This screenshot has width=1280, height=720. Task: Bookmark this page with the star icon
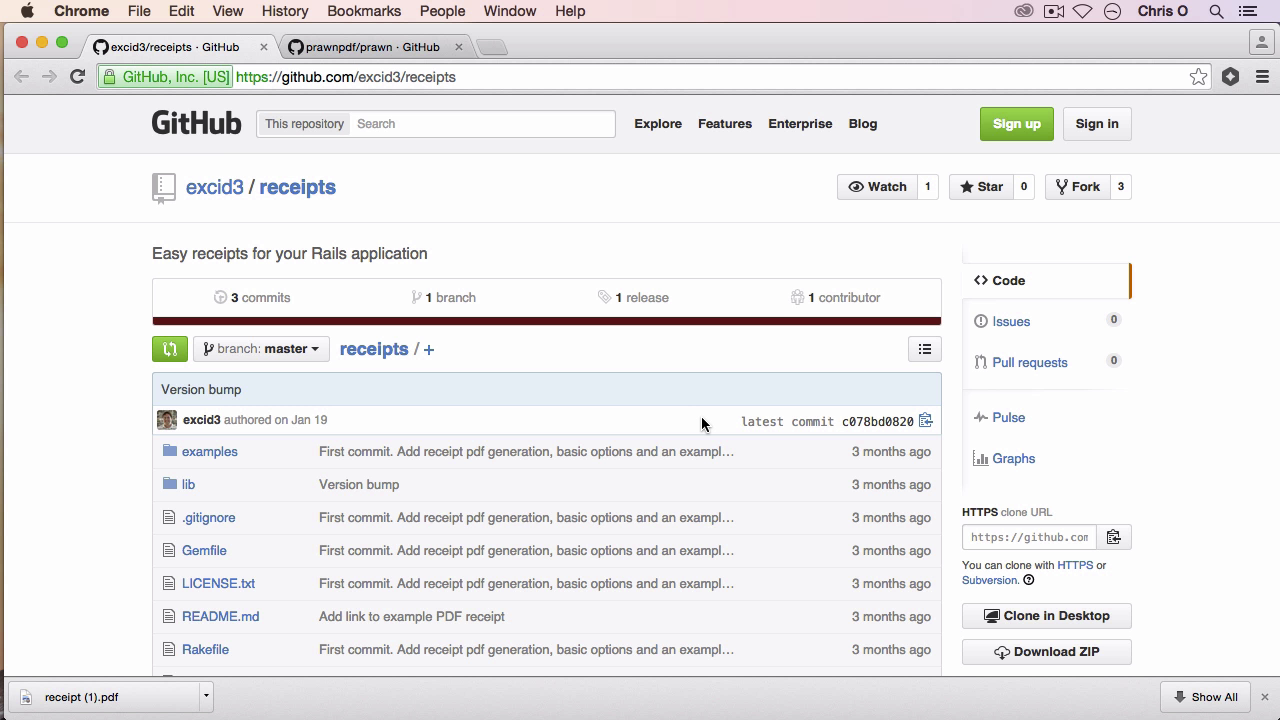pos(1198,77)
